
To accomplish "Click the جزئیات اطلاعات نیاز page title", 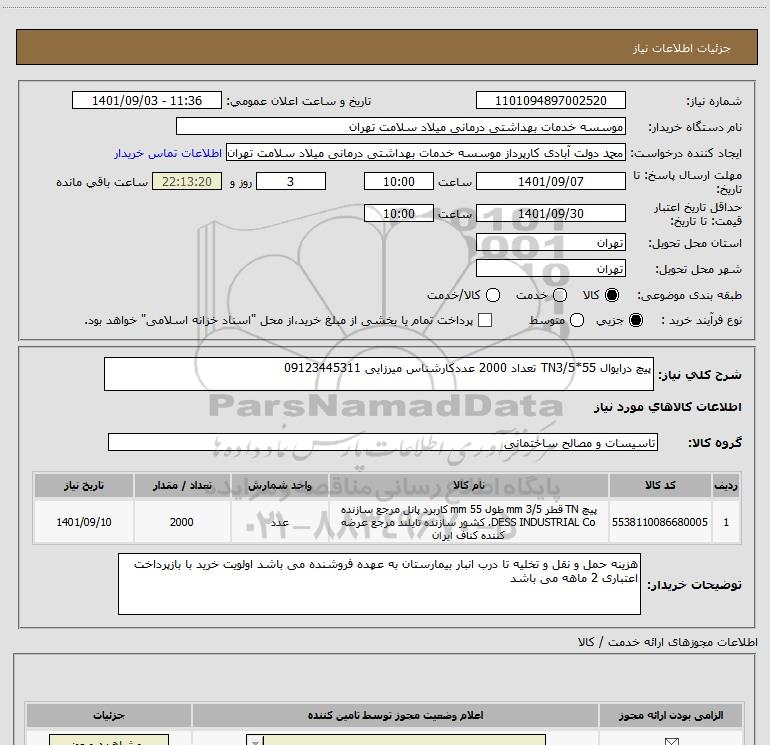I will tap(682, 48).
